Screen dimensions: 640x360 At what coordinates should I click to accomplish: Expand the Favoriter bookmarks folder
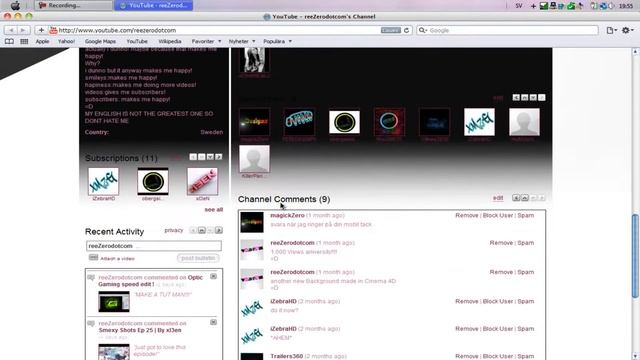pos(206,41)
